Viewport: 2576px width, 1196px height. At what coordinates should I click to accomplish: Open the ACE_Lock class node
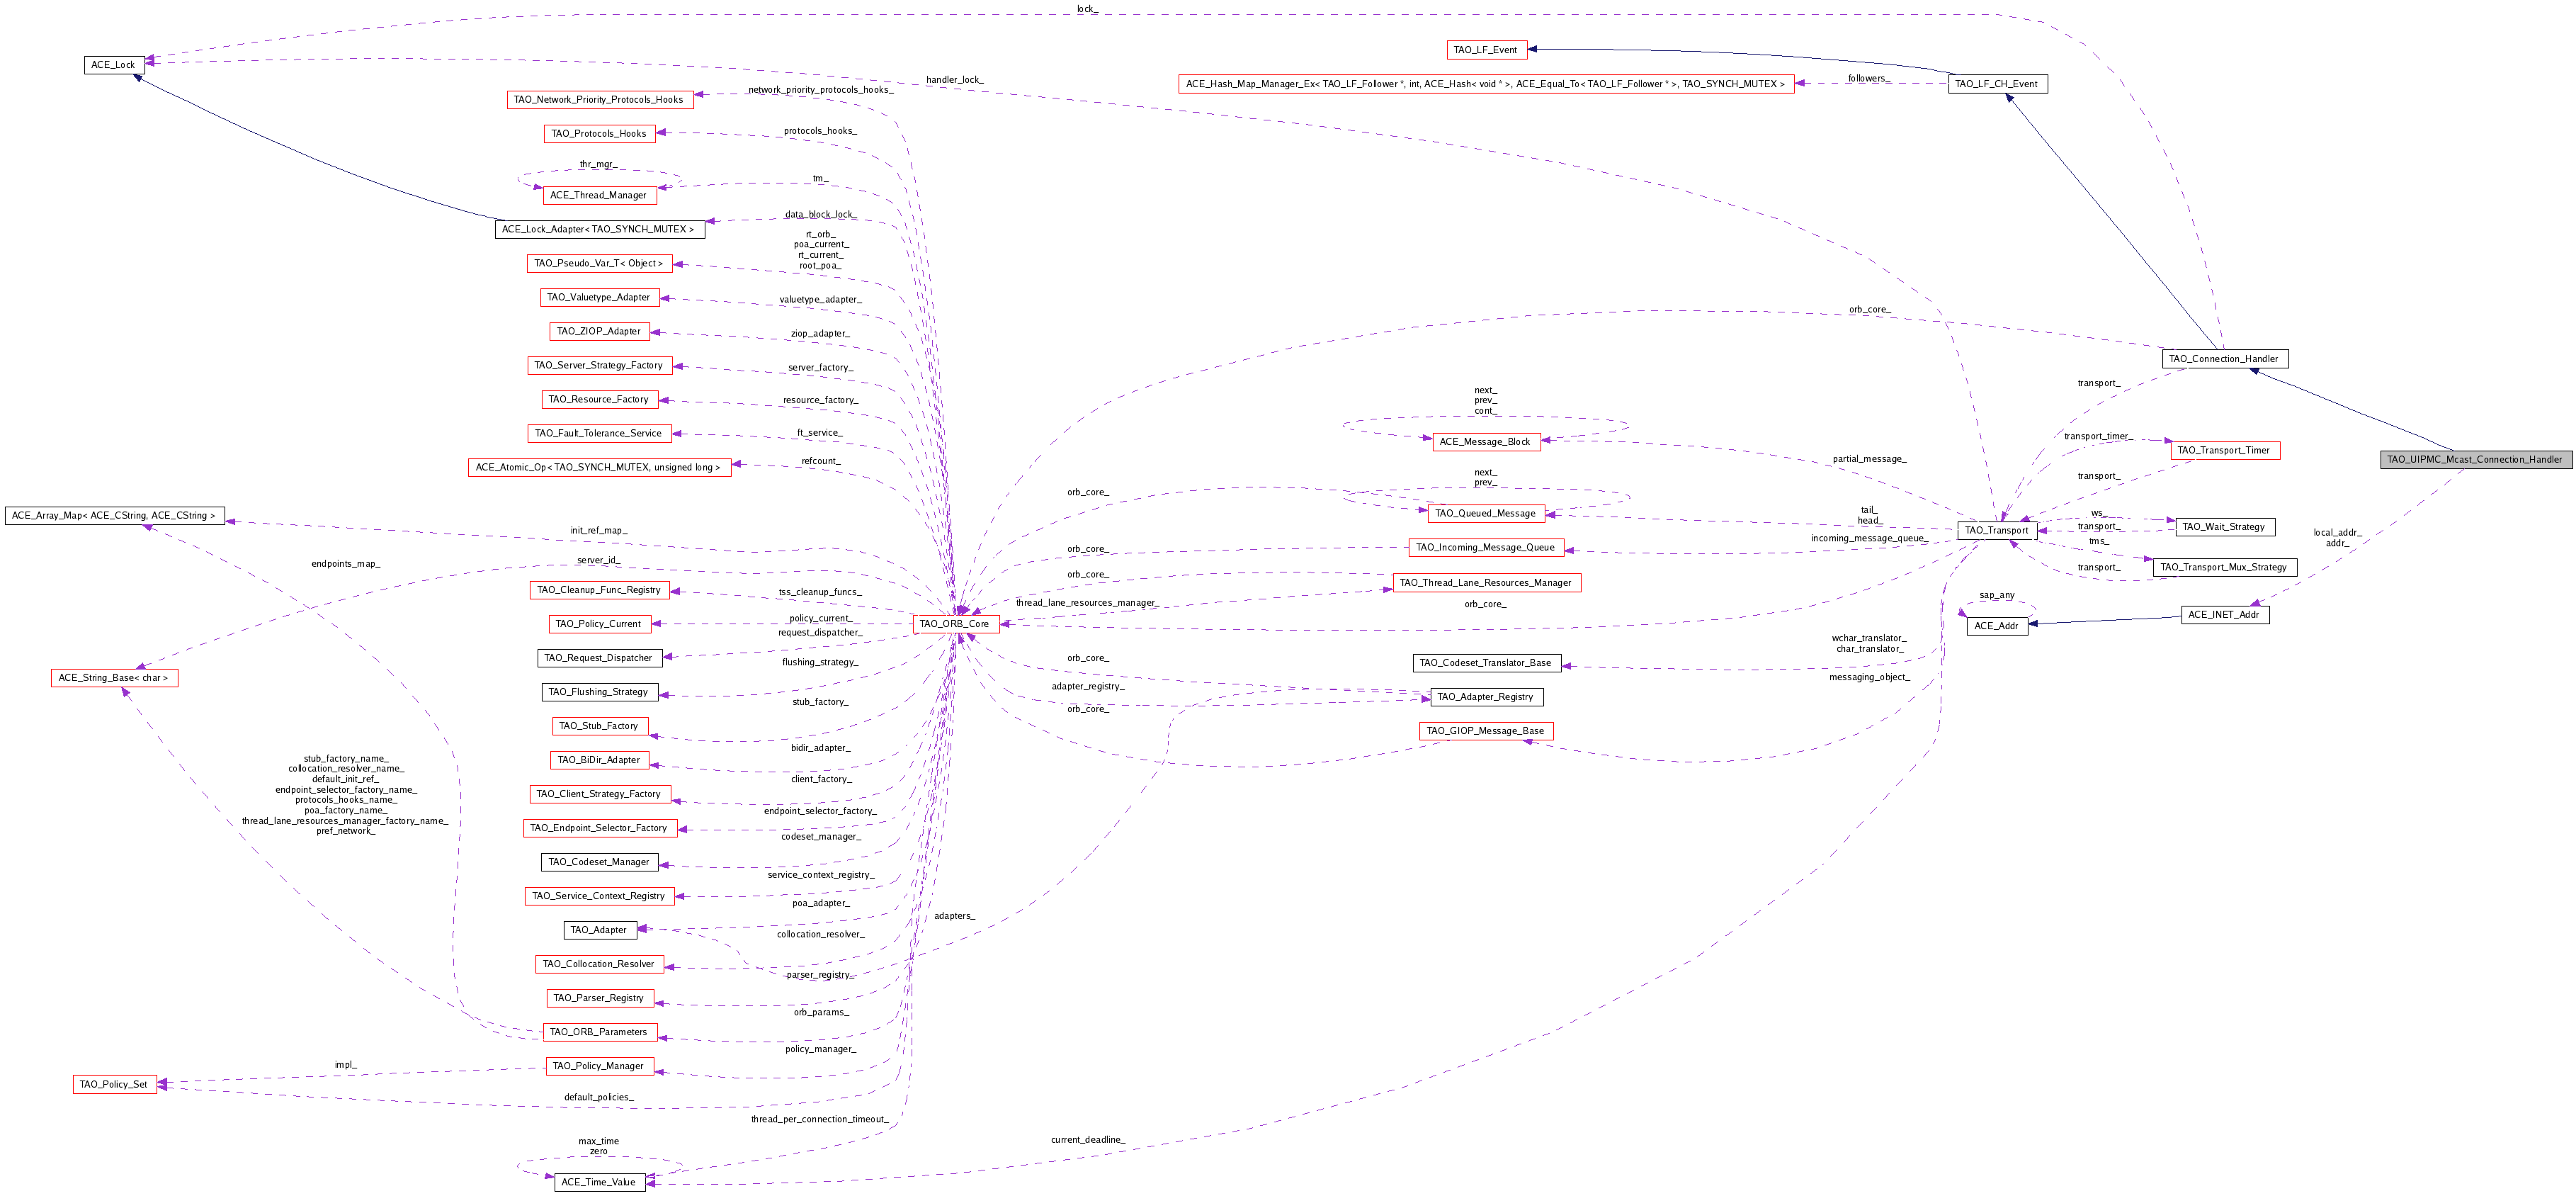tap(113, 65)
